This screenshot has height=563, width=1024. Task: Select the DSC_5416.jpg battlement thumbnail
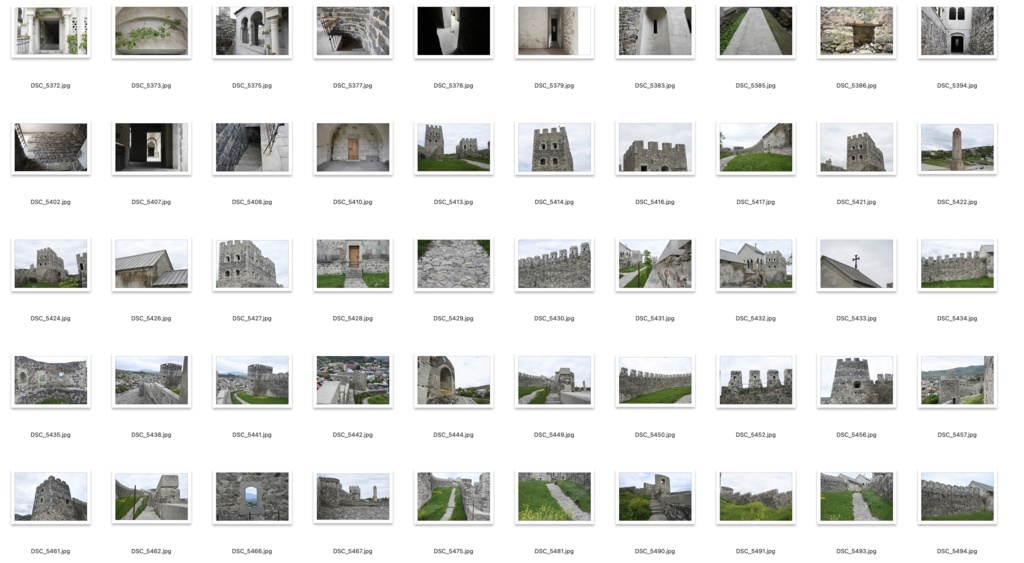tap(655, 148)
